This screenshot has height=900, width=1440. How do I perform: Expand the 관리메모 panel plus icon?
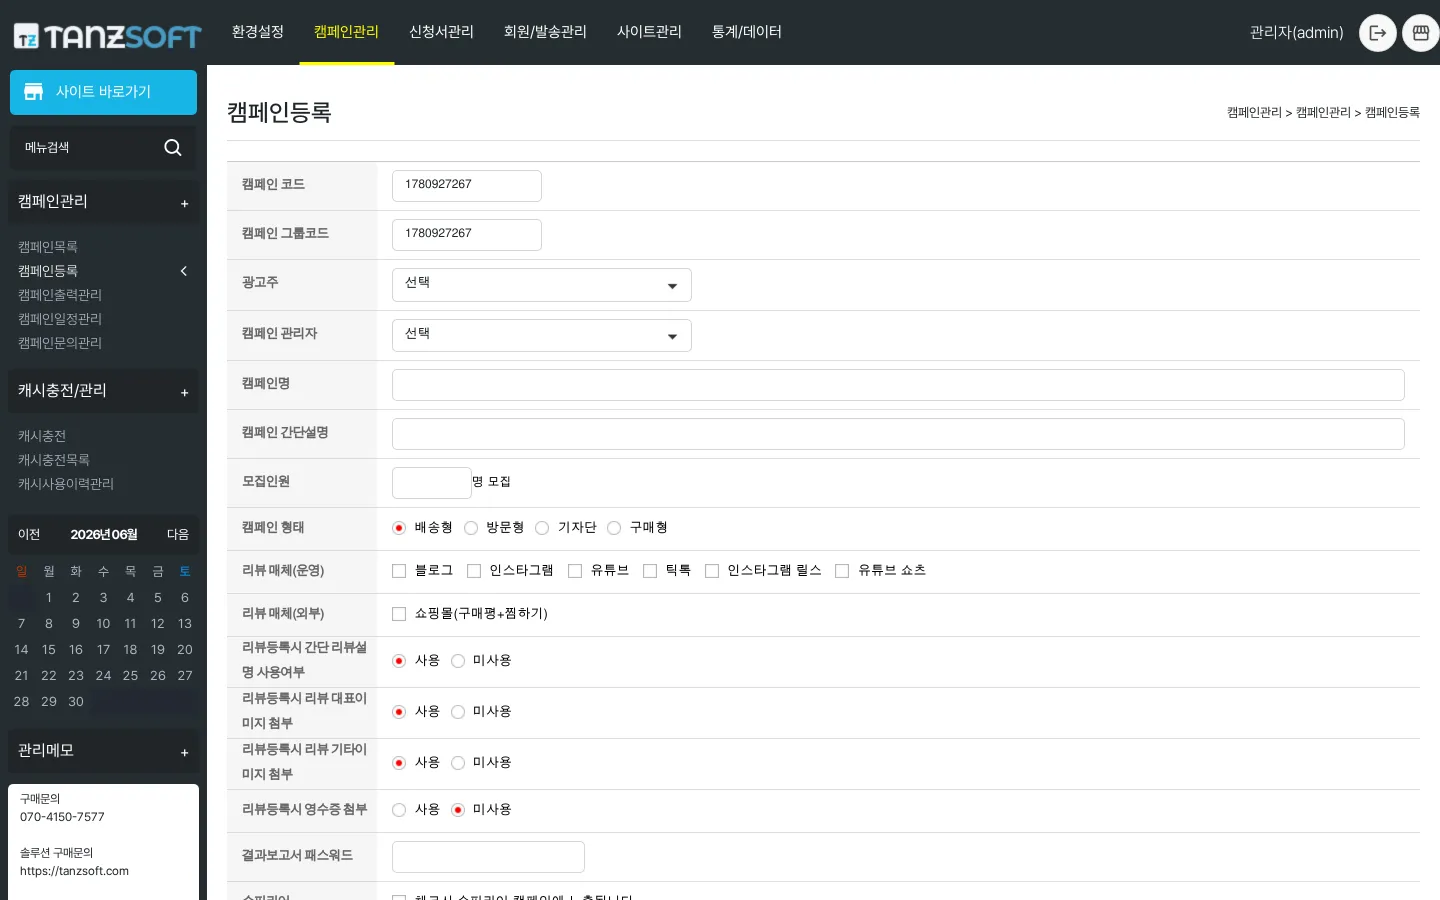[184, 753]
